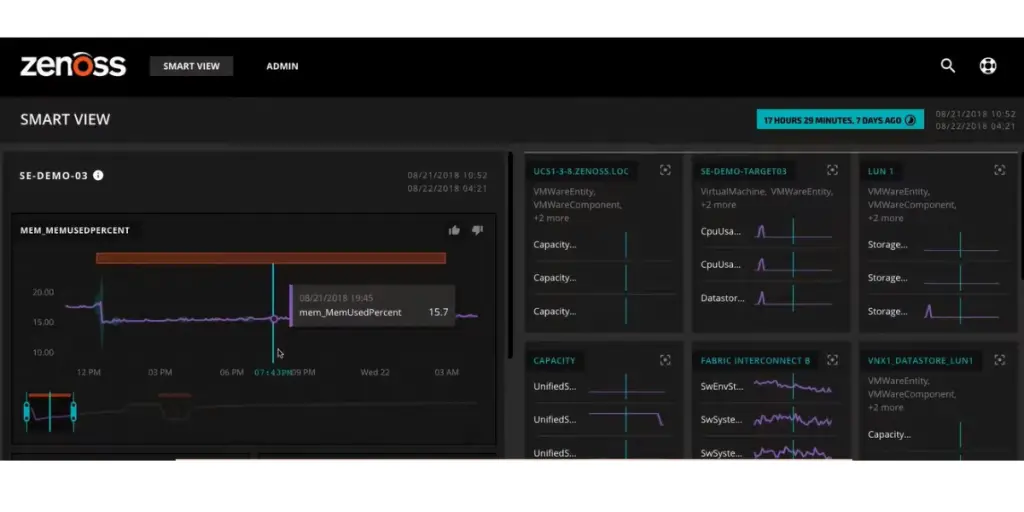Click thumbs up on MEM_MEMUSEDPERCENT graph

tap(454, 230)
